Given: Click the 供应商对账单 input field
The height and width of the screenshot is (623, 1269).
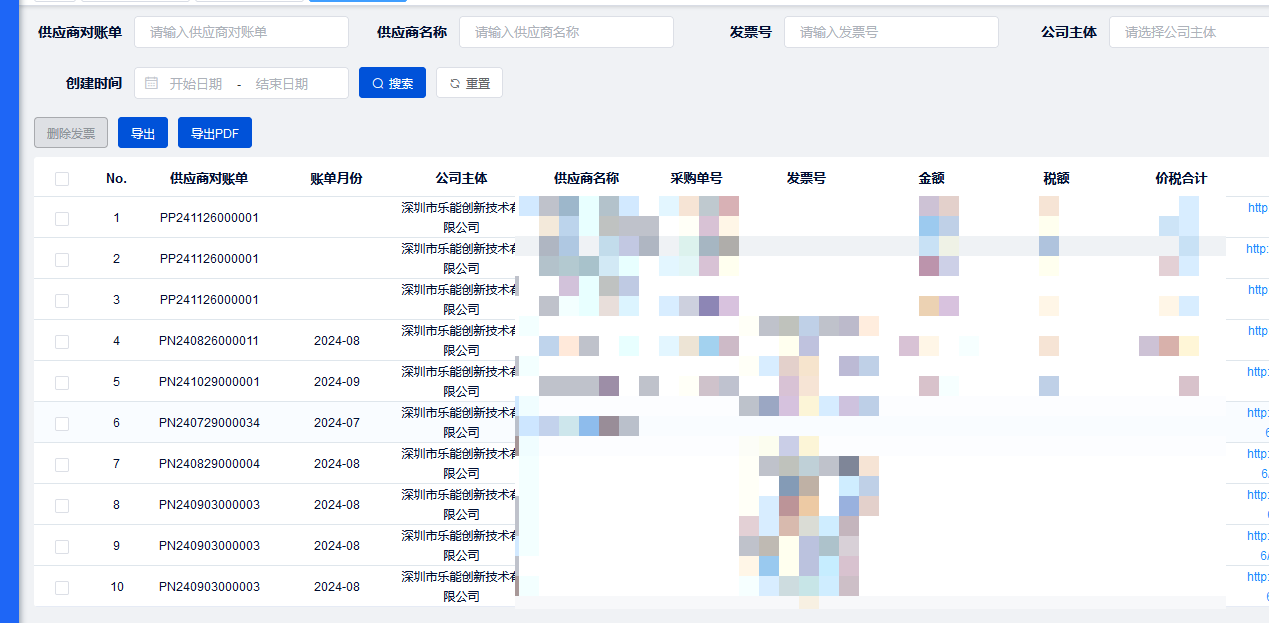Looking at the screenshot, I should pos(241,32).
